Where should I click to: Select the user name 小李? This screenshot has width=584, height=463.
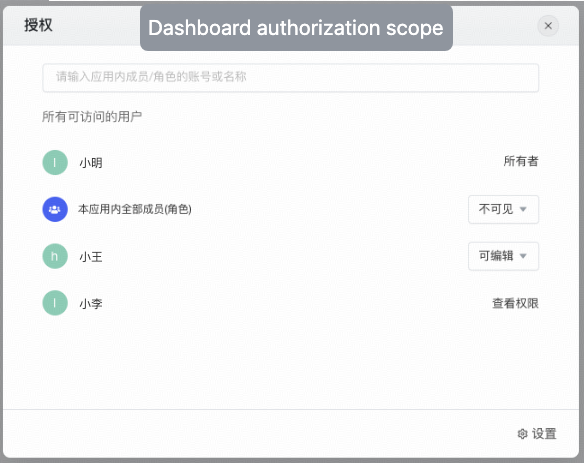point(91,304)
